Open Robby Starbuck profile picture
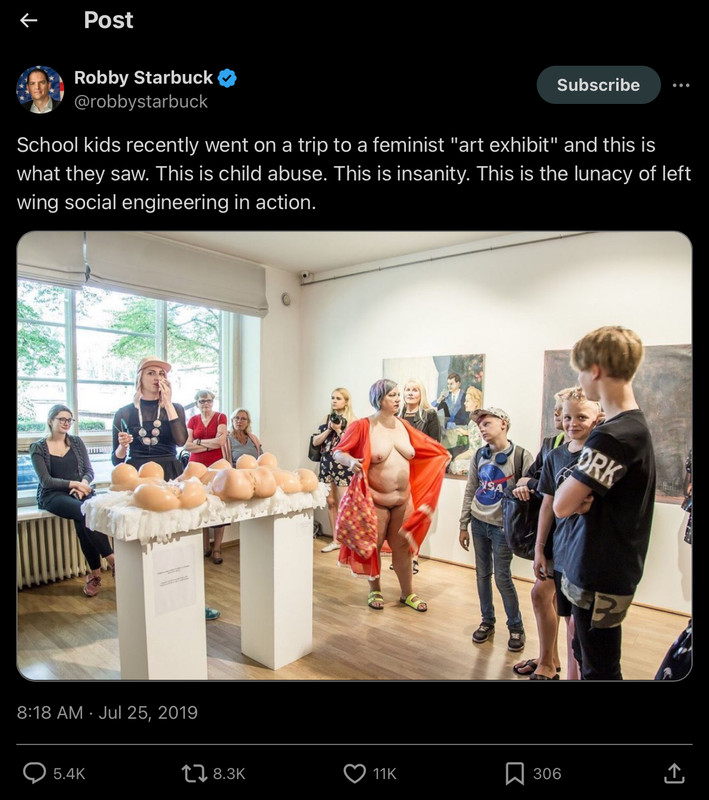 [40, 89]
